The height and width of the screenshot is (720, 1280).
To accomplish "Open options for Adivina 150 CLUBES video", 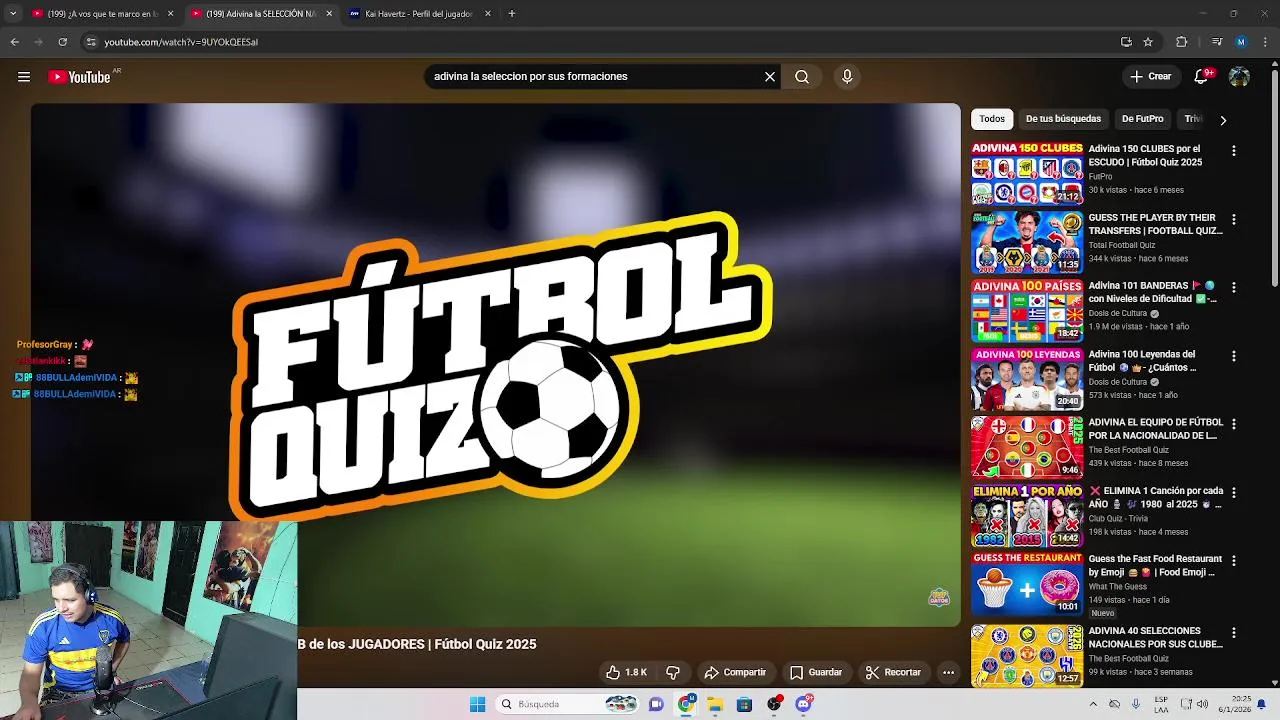I will pyautogui.click(x=1233, y=151).
